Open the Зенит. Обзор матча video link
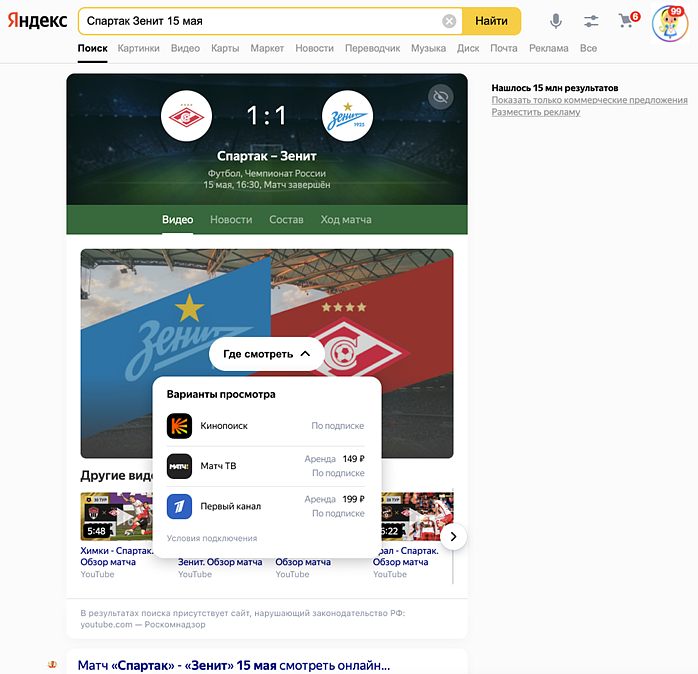The width and height of the screenshot is (698, 674). pyautogui.click(x=220, y=562)
